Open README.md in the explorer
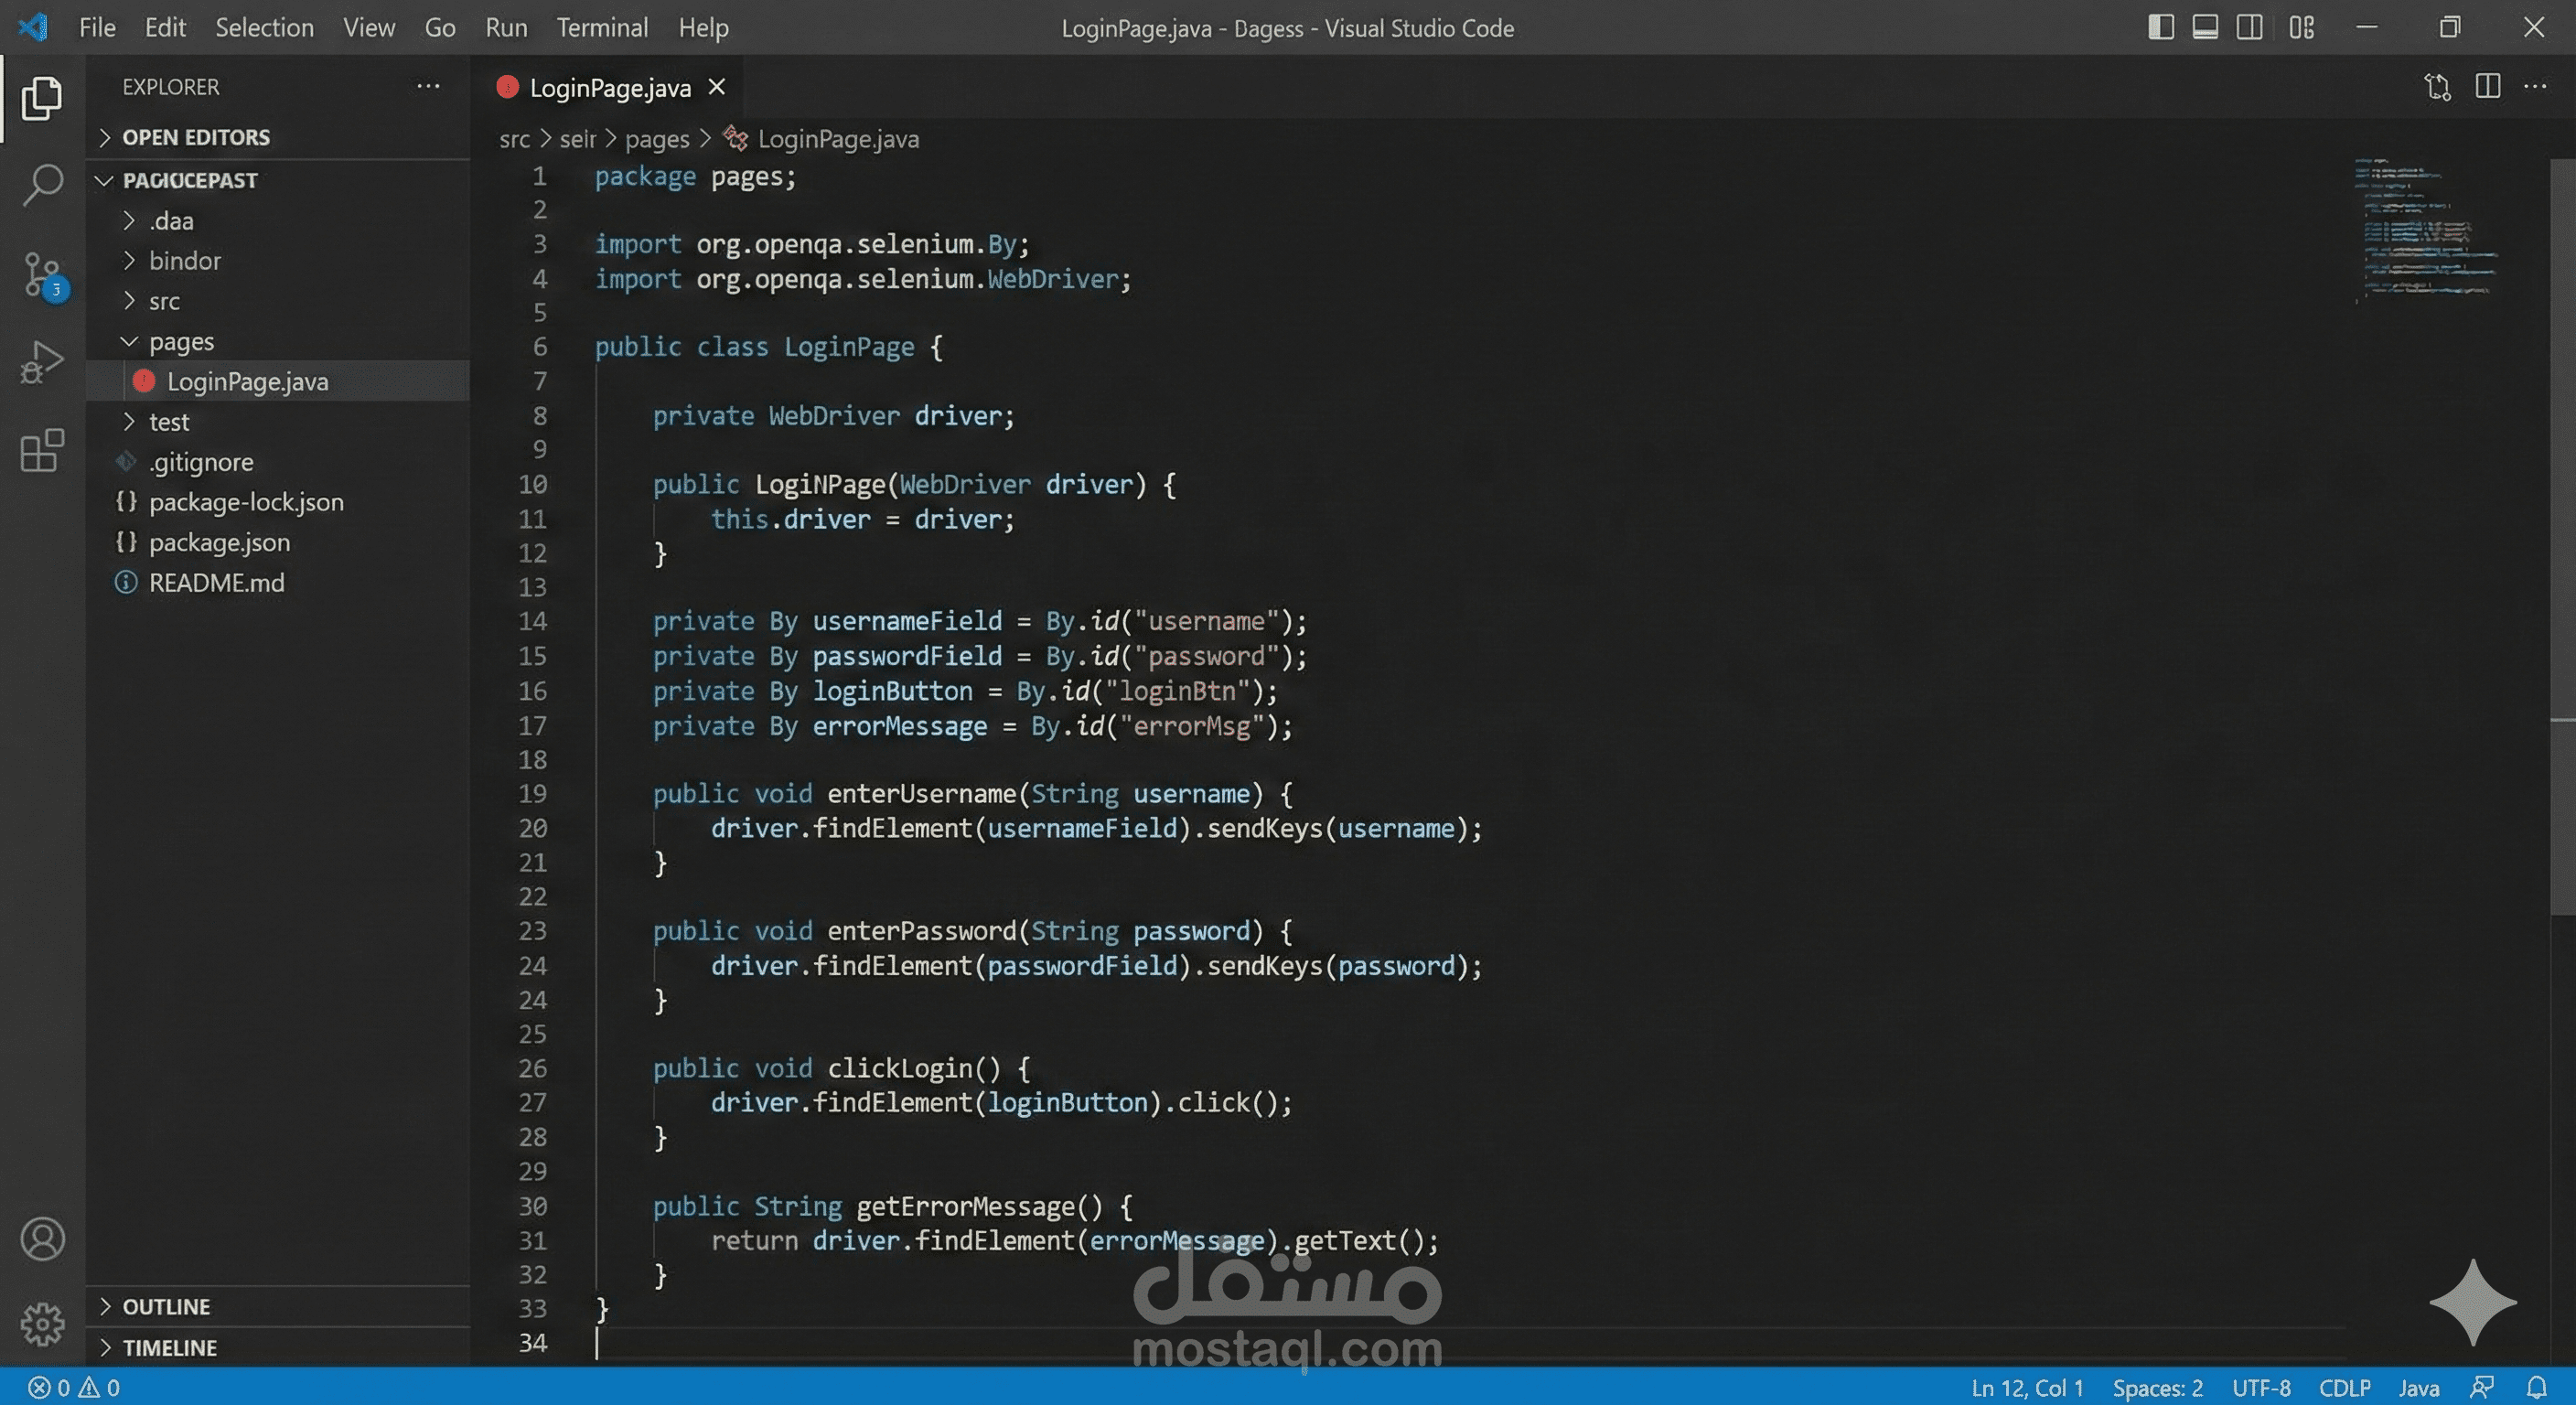2576x1405 pixels. (216, 582)
